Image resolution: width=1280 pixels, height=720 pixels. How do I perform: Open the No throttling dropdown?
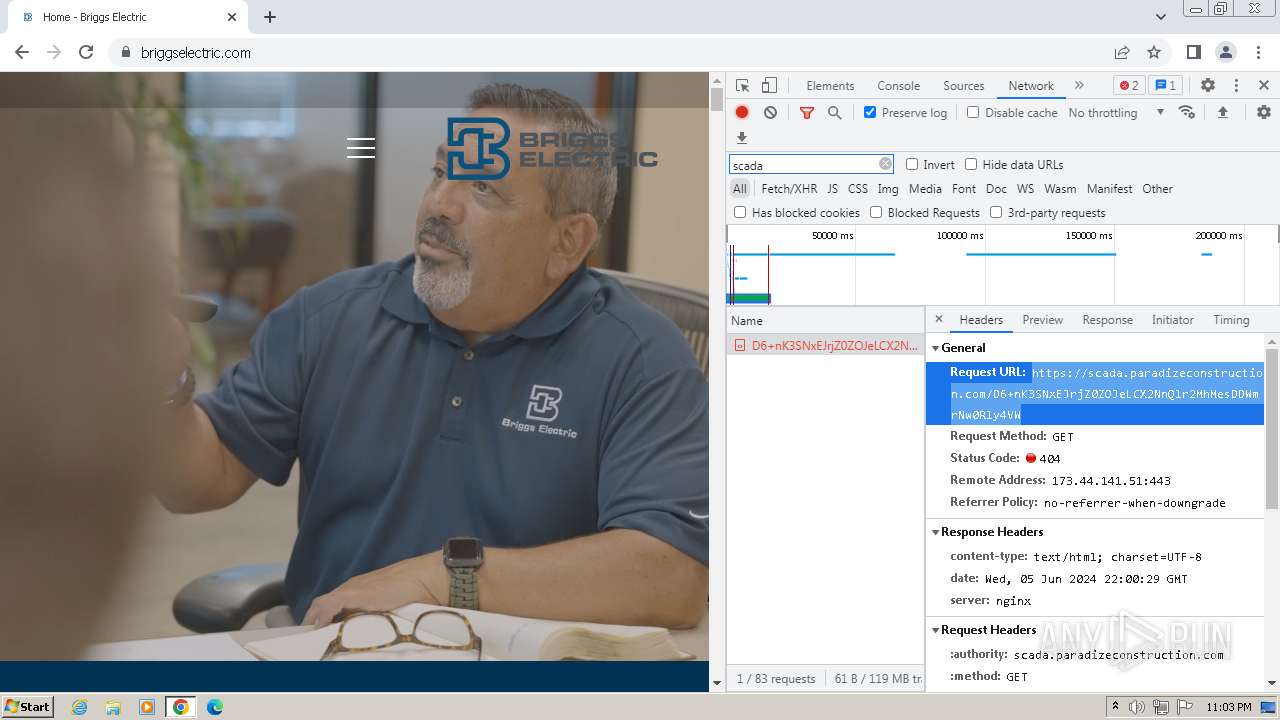tap(1115, 113)
